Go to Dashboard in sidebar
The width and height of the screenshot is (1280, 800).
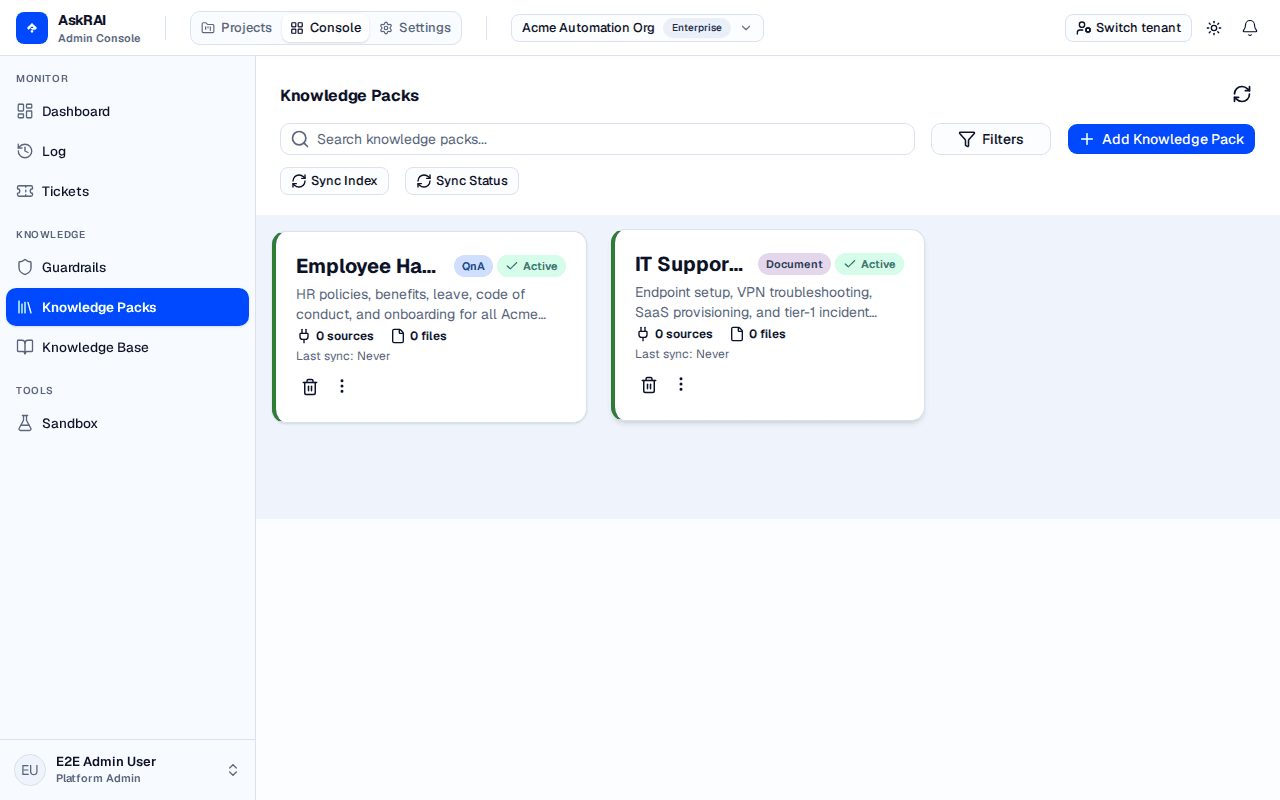coord(127,111)
